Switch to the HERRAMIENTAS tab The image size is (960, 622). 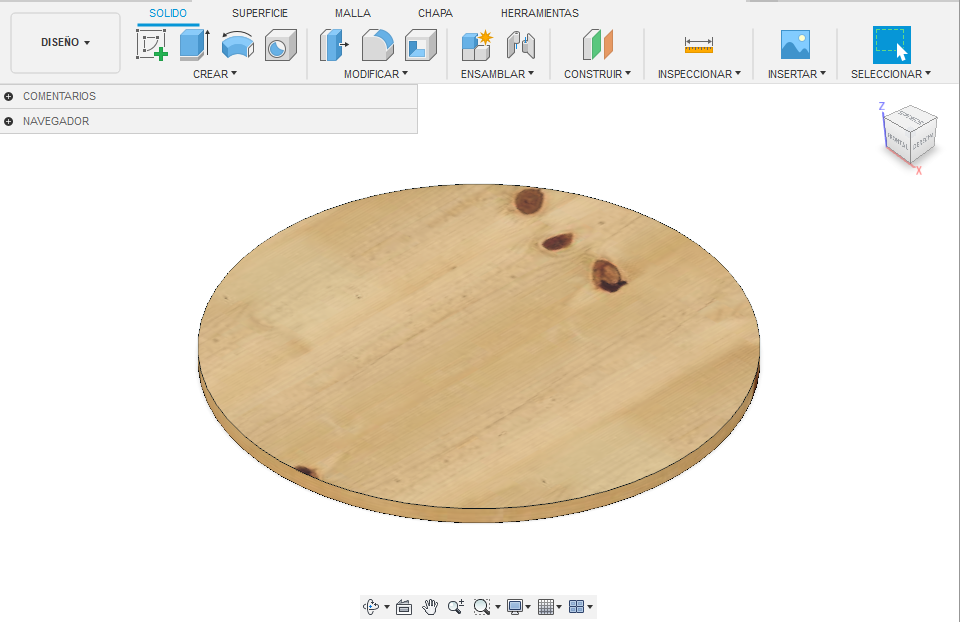pos(540,13)
